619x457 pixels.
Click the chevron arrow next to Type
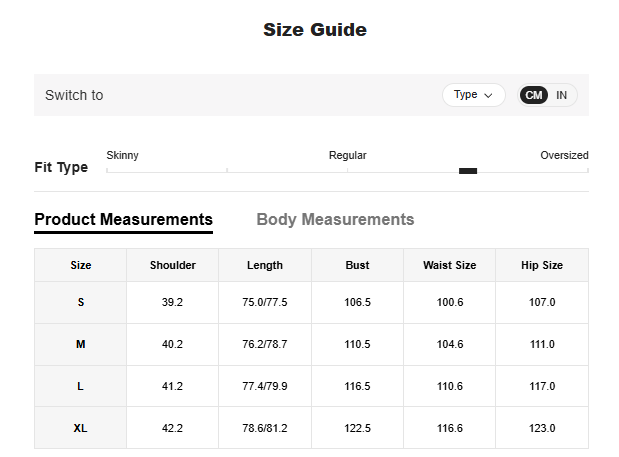(488, 96)
